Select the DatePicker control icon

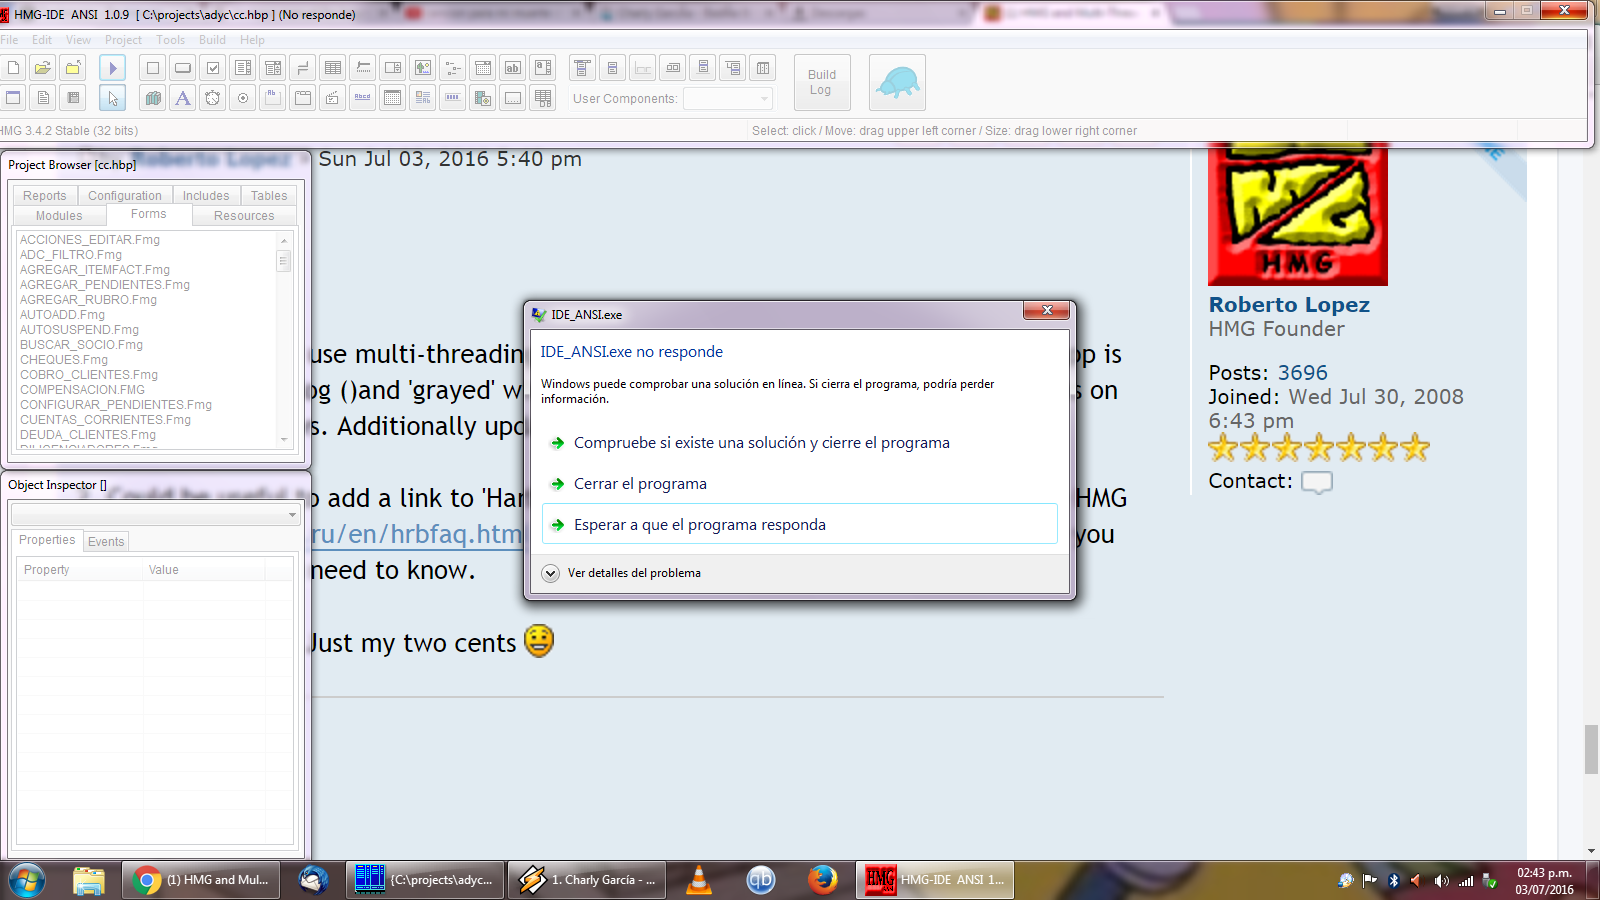(x=483, y=68)
